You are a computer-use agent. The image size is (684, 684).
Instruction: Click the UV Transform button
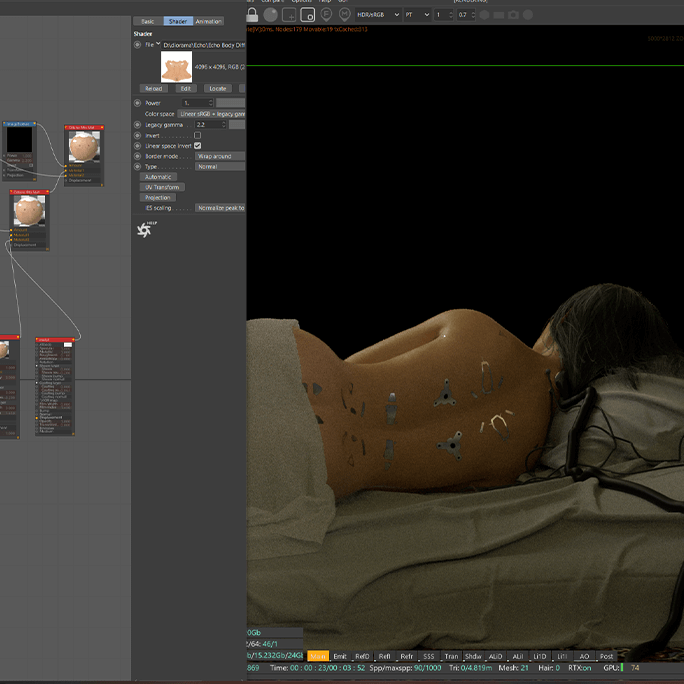[x=162, y=187]
